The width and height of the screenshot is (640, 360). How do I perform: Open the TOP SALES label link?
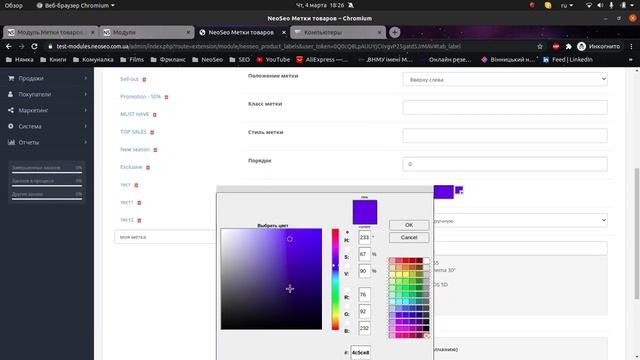(x=133, y=132)
